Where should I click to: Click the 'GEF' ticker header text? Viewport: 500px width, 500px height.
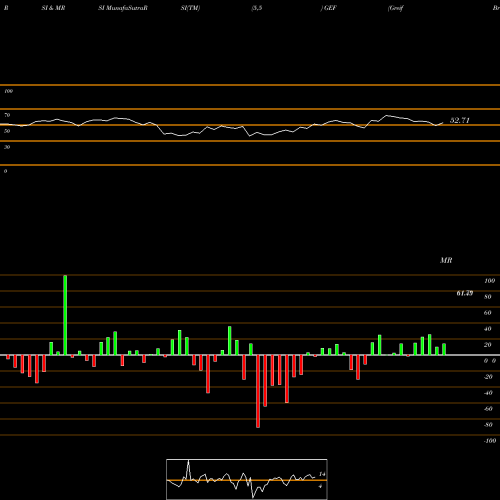[x=330, y=8]
